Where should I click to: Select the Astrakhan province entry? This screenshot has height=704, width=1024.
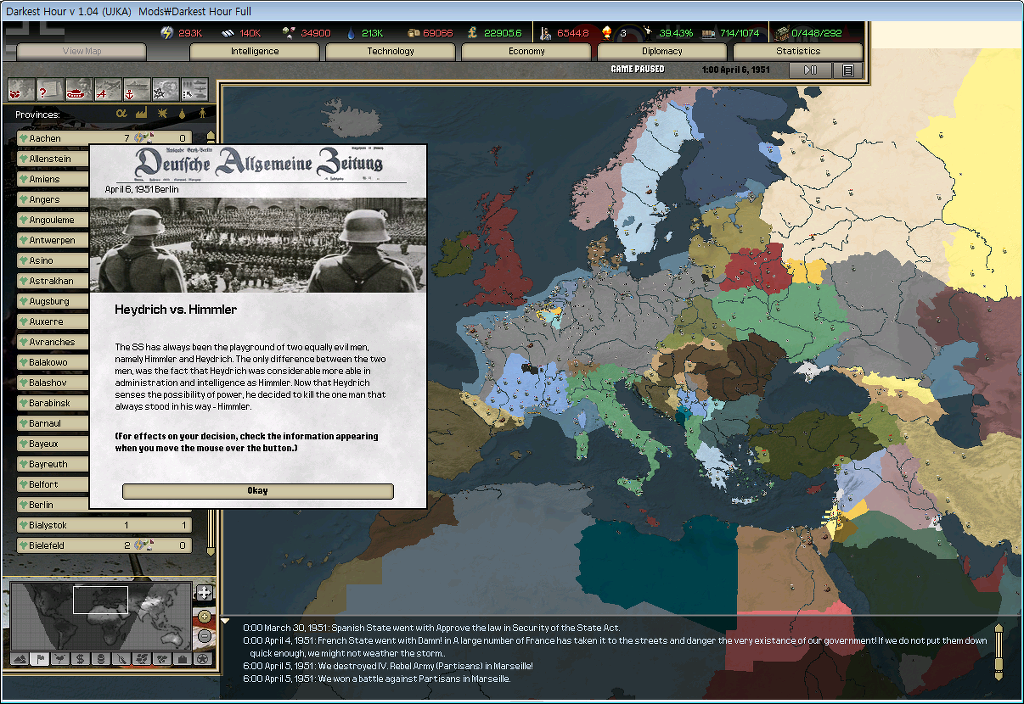53,281
